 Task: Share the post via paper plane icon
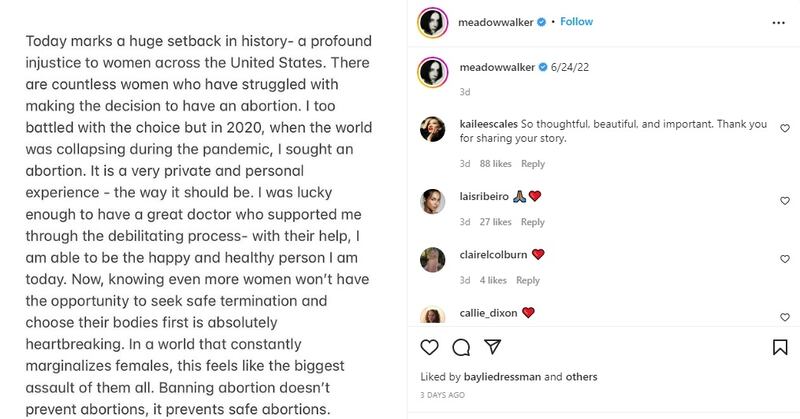point(490,347)
